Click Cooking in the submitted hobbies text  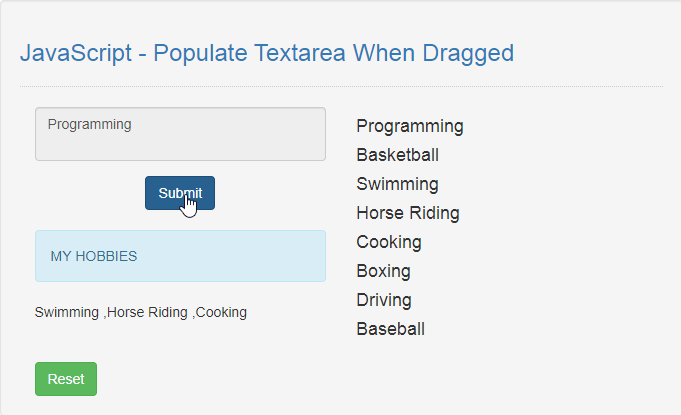(x=221, y=313)
